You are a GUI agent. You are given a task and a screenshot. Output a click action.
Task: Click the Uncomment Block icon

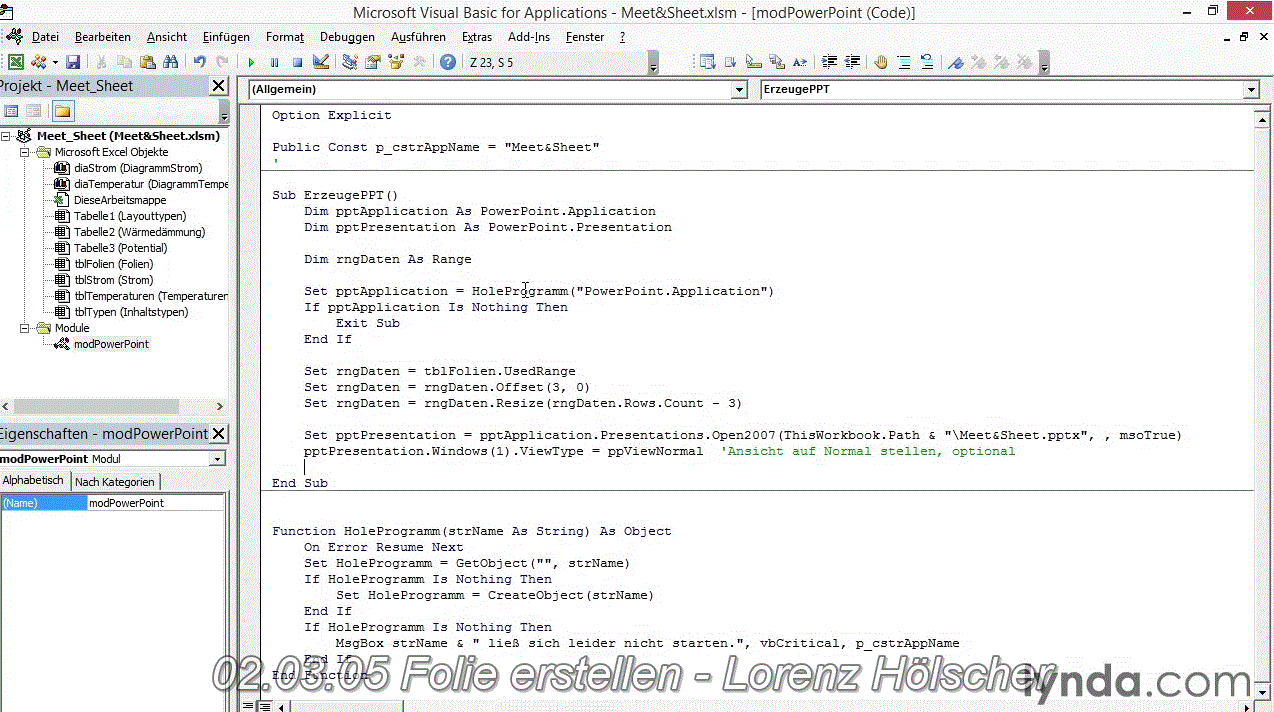click(x=927, y=62)
